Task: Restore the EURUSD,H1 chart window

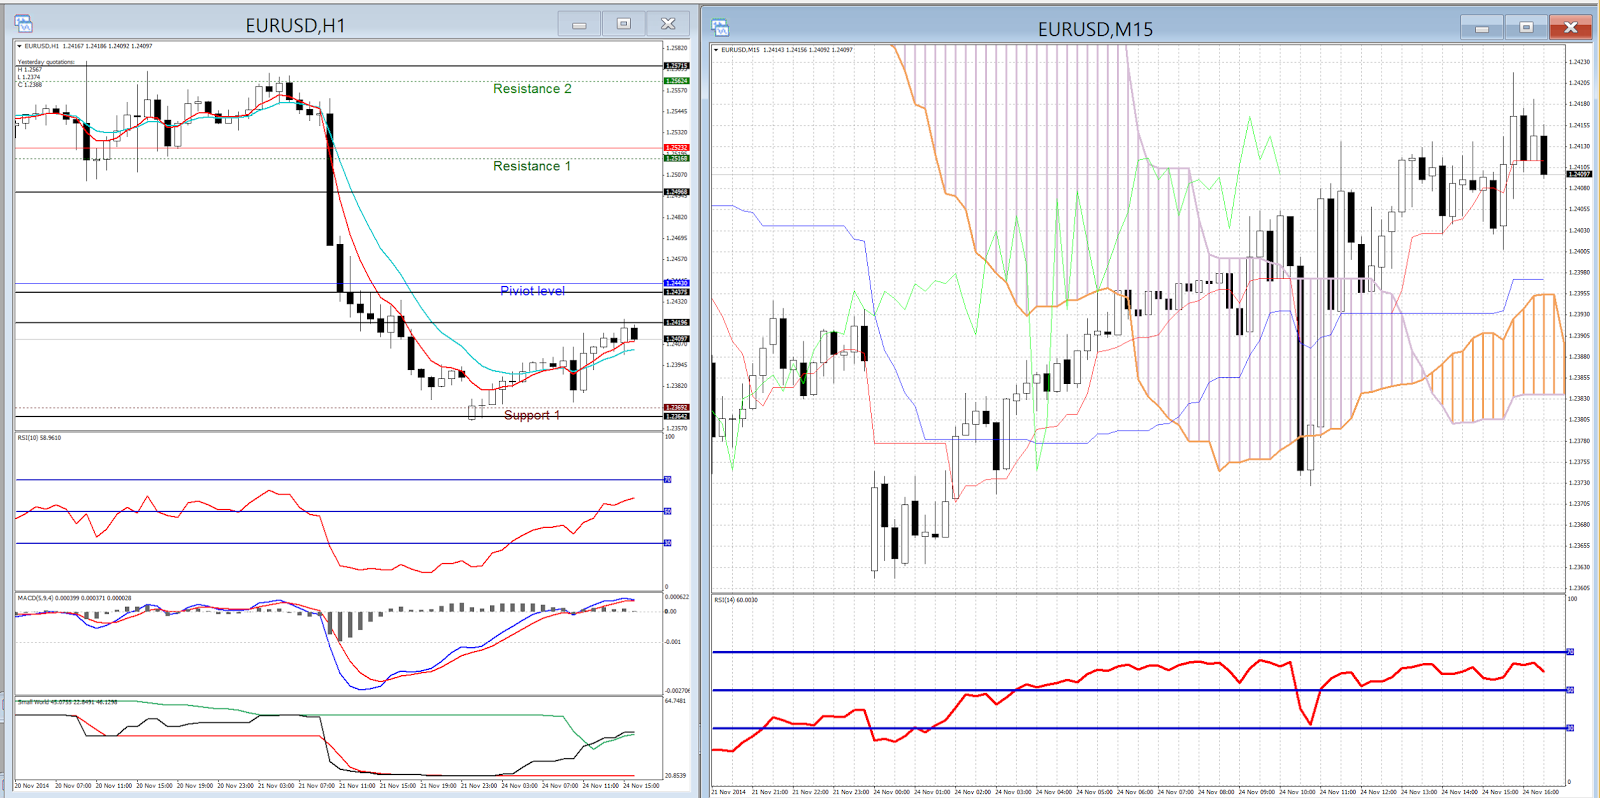Action: pyautogui.click(x=624, y=24)
